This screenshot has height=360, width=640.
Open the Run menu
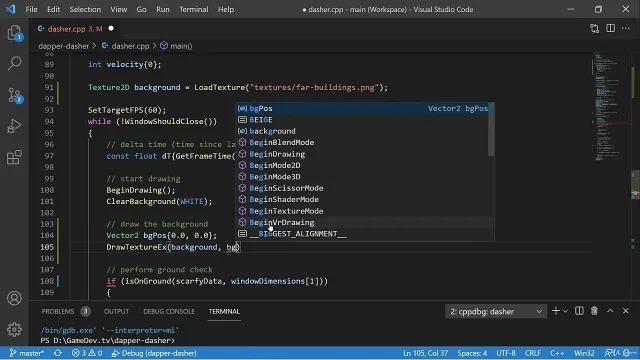pyautogui.click(x=162, y=9)
